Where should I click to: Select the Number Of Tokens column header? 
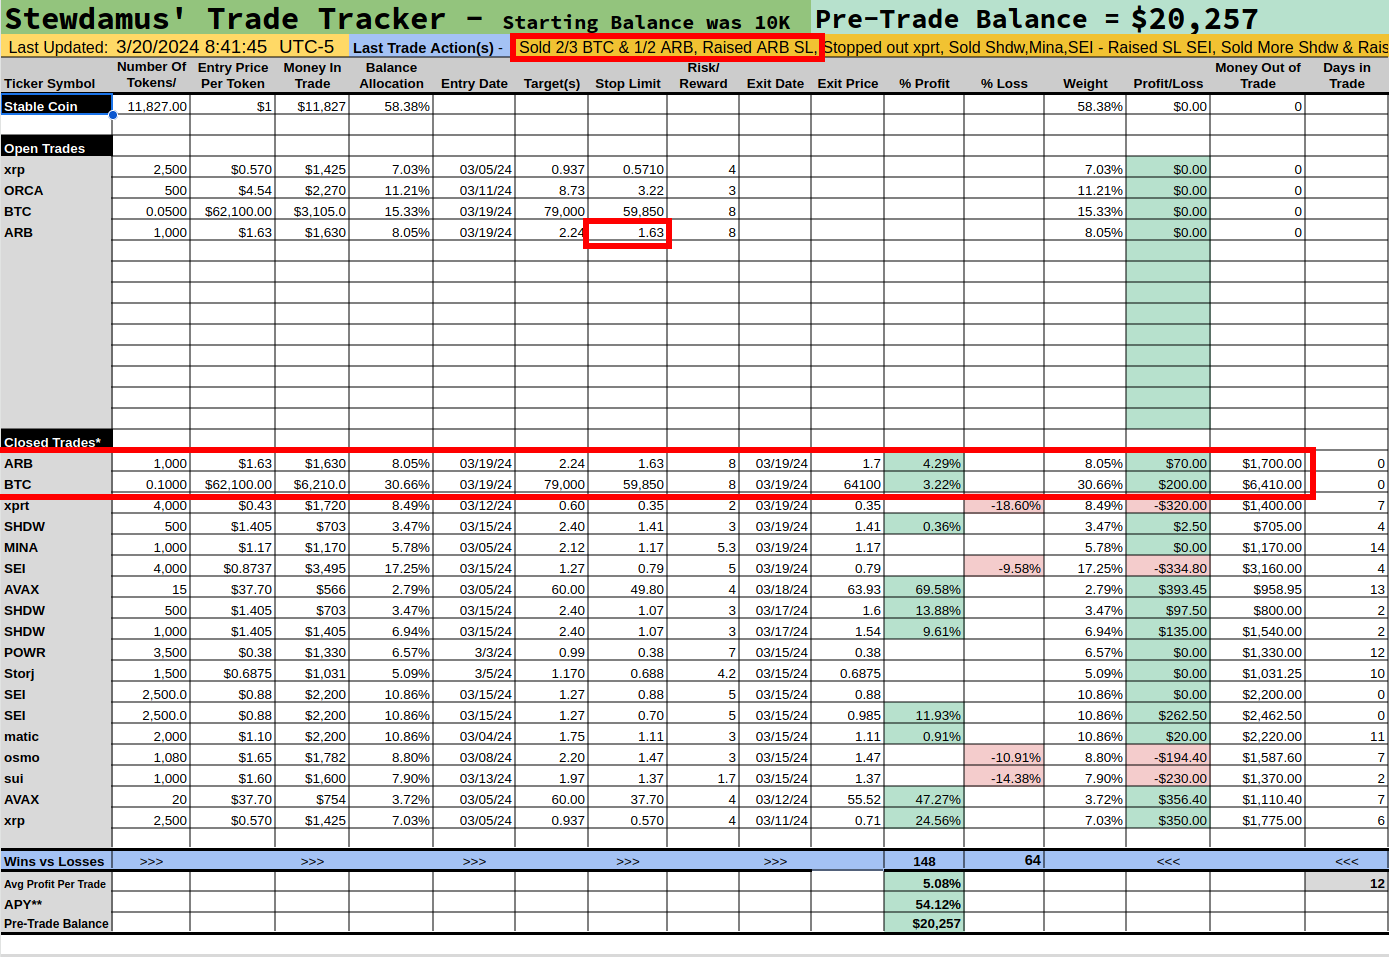[x=151, y=75]
